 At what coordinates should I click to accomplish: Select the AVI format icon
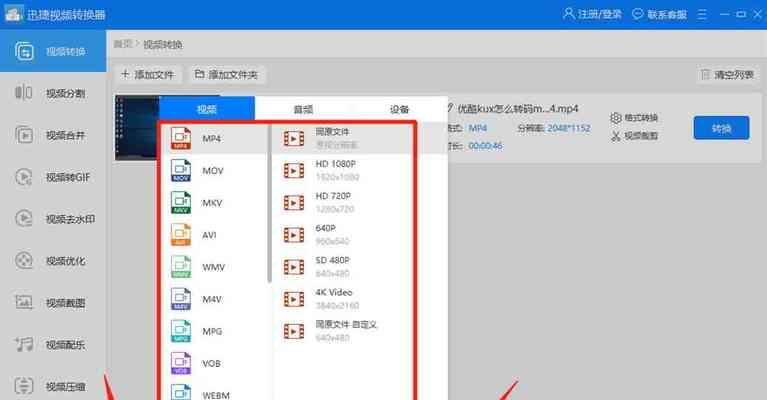pyautogui.click(x=180, y=235)
